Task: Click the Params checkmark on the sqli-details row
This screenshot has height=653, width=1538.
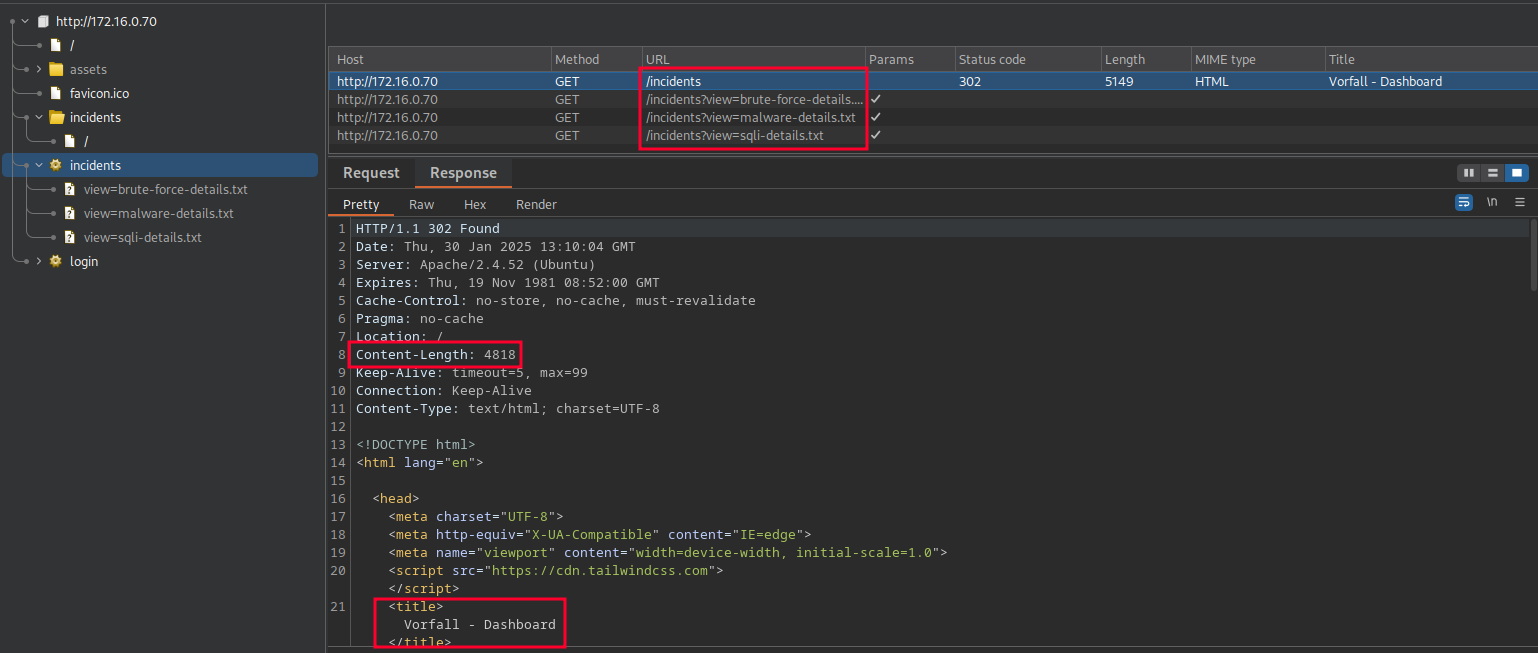Action: [875, 135]
